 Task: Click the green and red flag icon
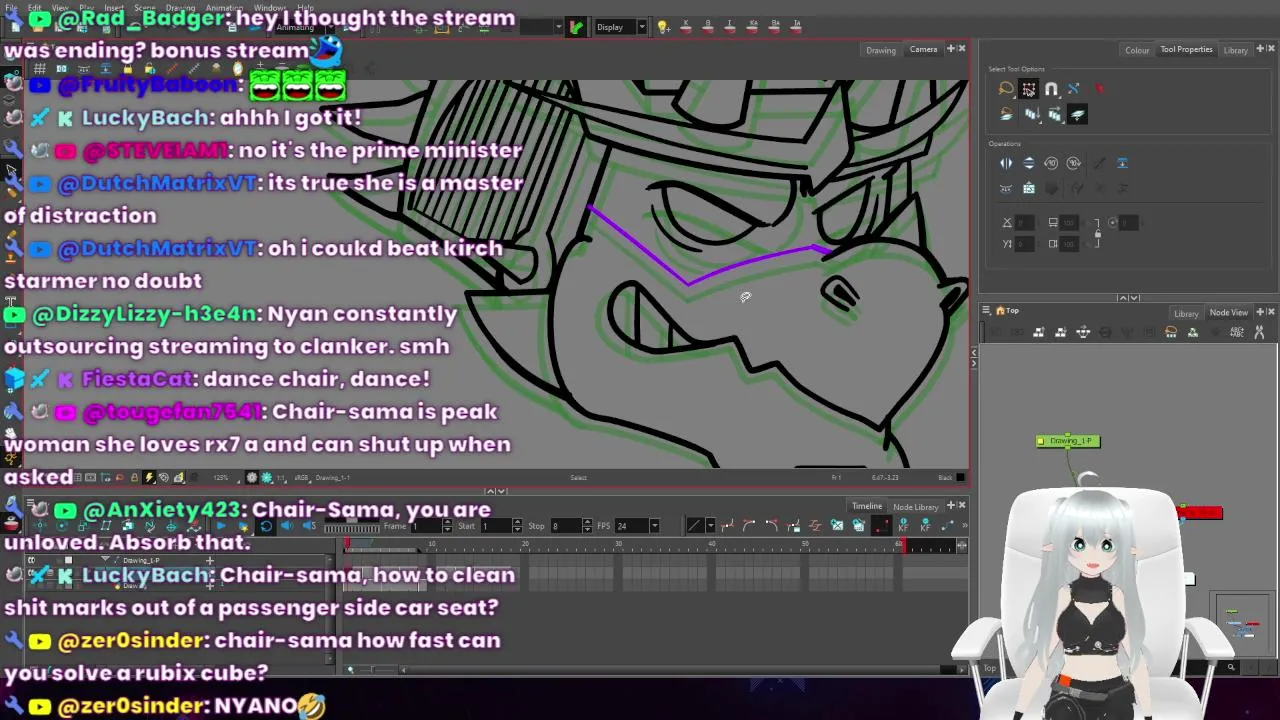tap(576, 27)
